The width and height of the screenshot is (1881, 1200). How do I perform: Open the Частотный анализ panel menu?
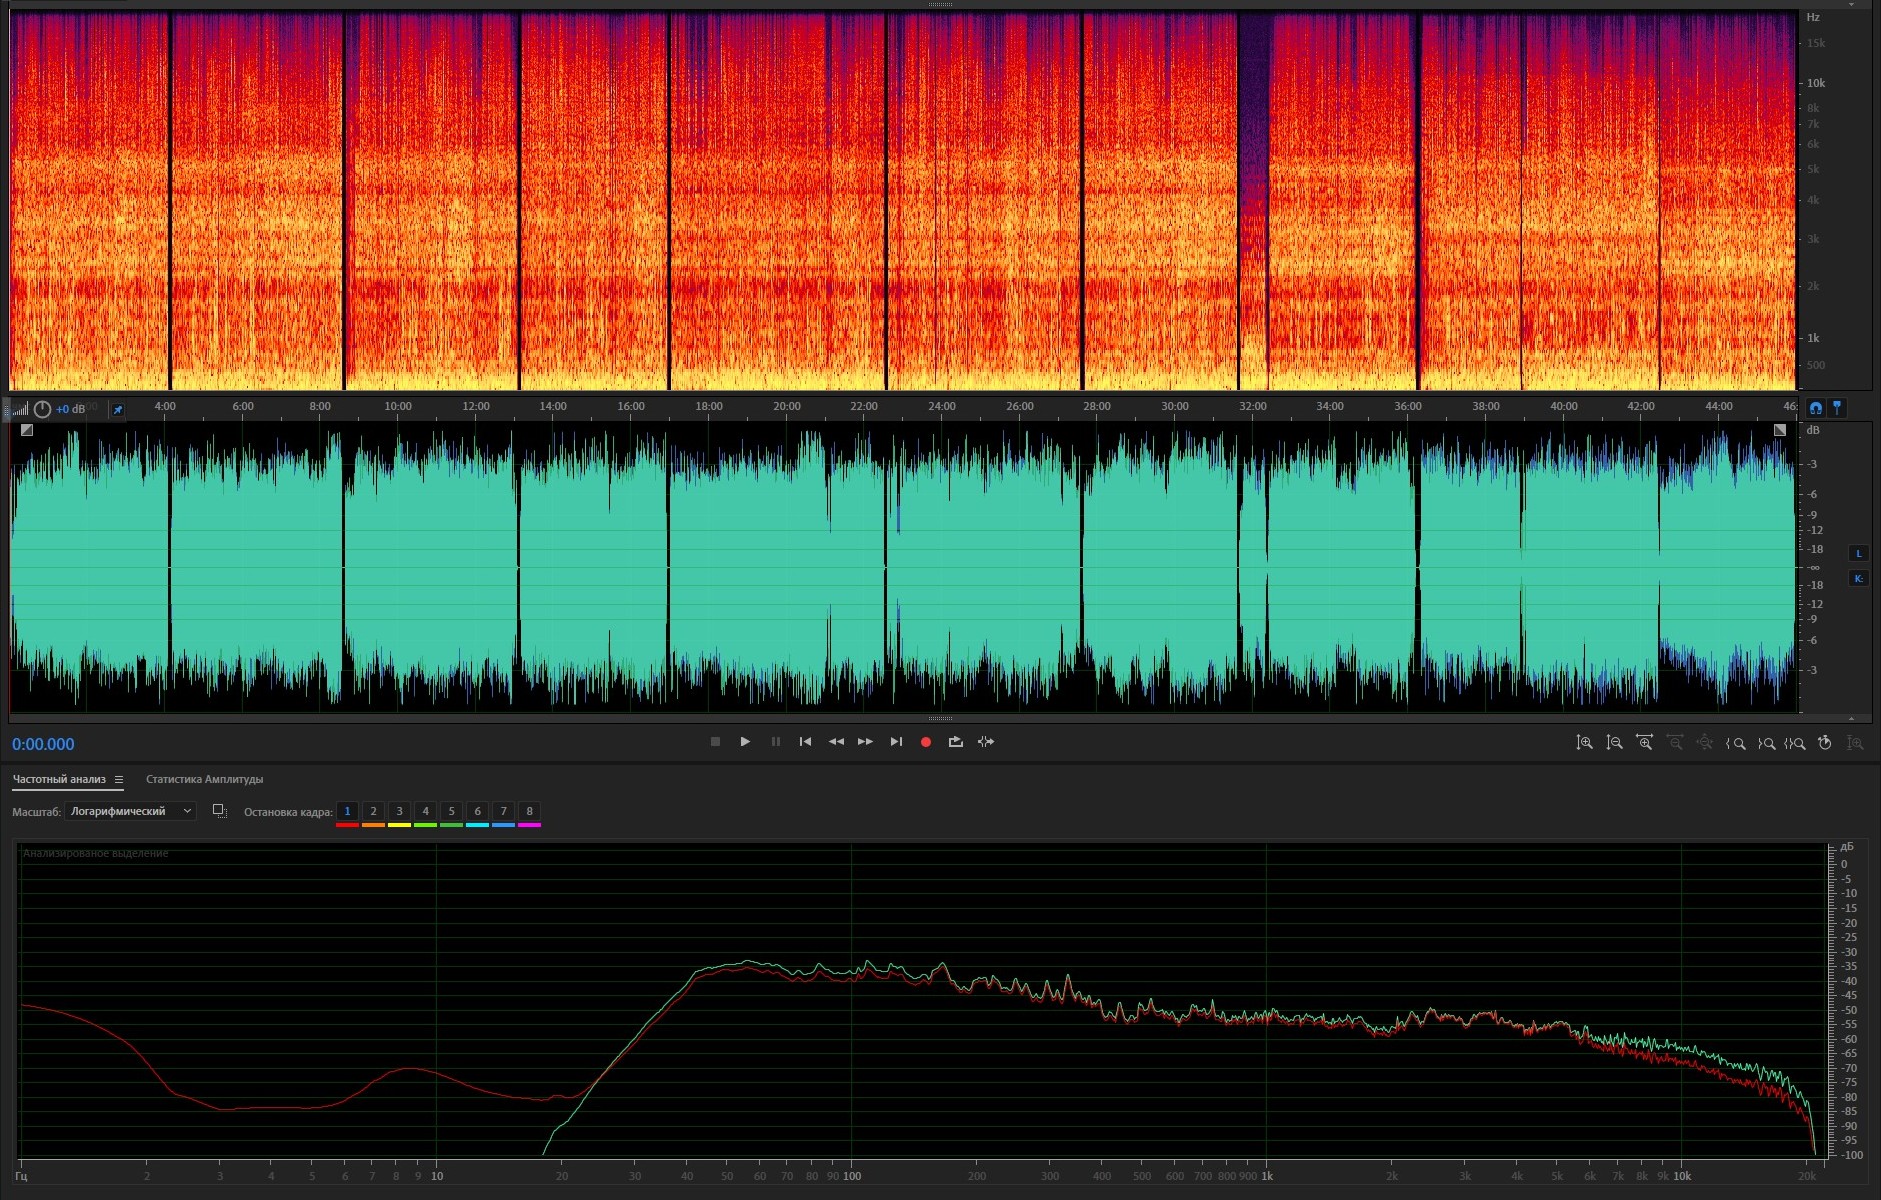[119, 780]
